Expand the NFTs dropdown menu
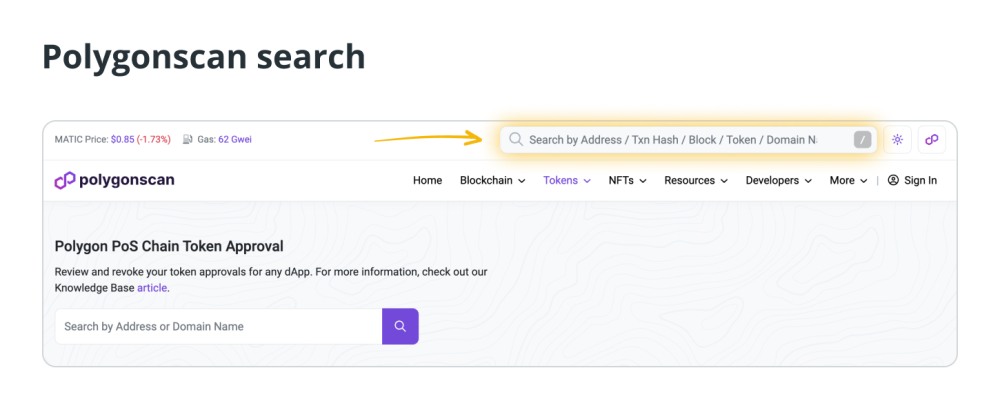The height and width of the screenshot is (406, 1000). pos(628,180)
